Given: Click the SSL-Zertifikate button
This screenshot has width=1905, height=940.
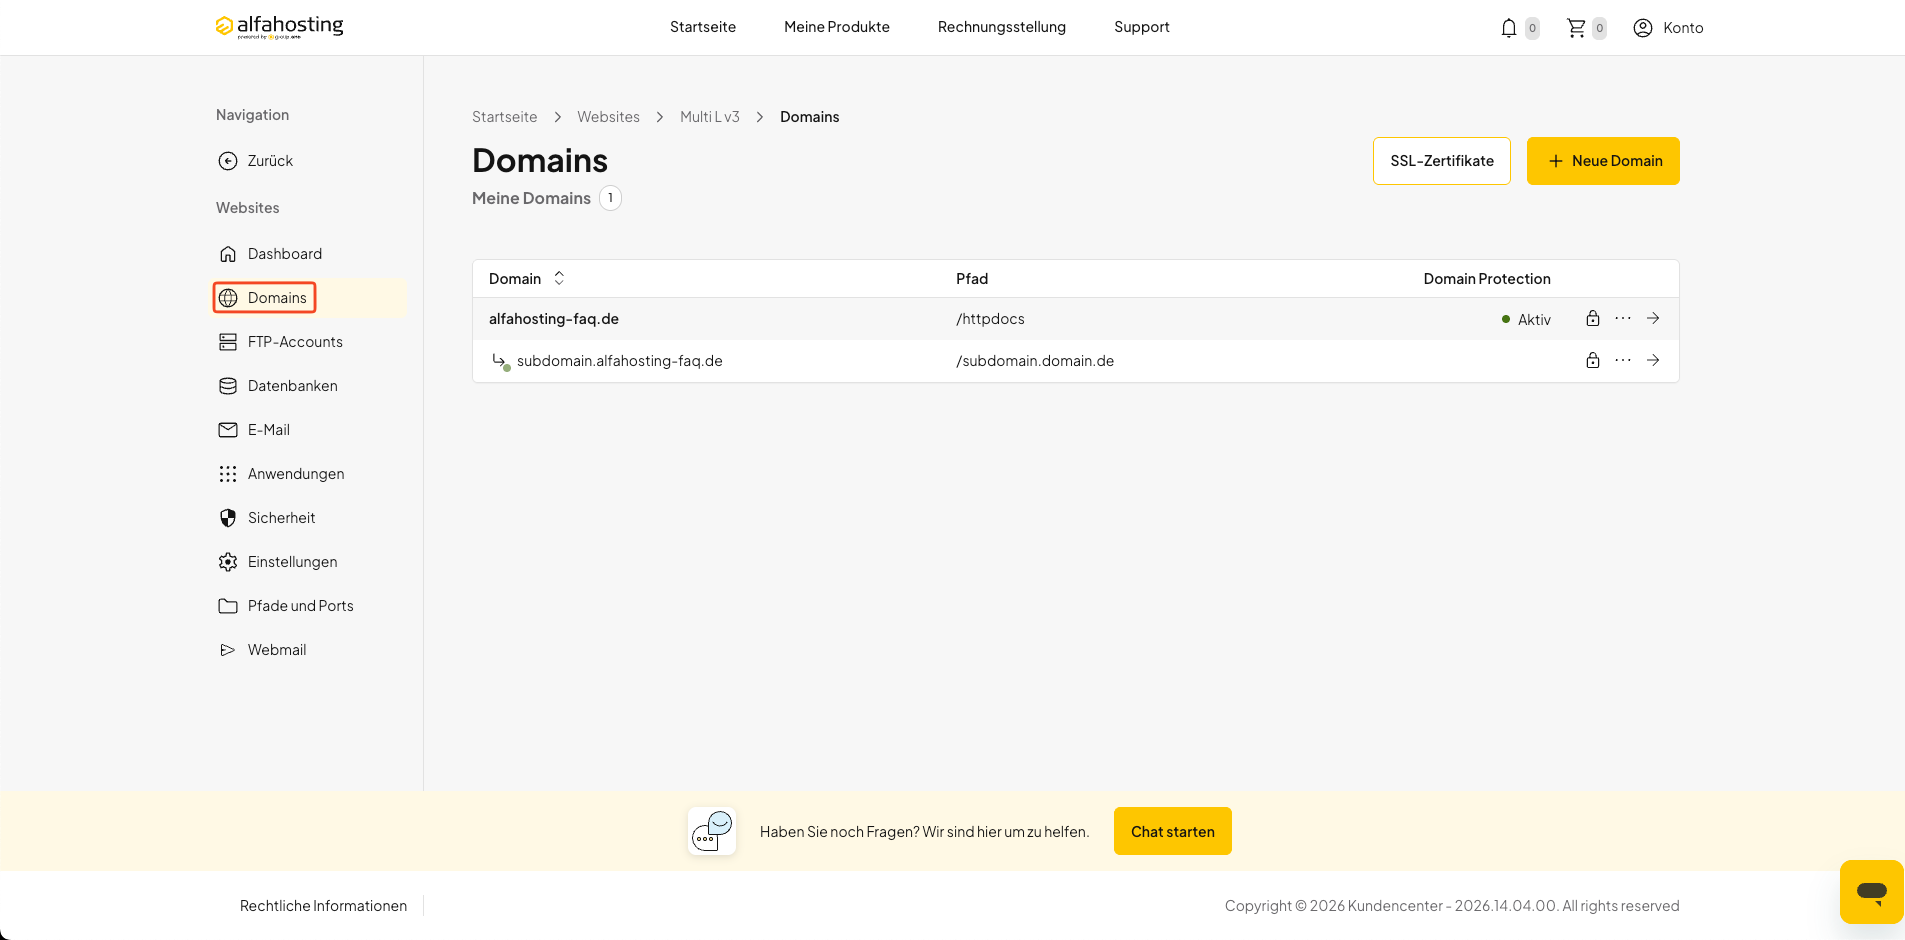Looking at the screenshot, I should point(1442,161).
